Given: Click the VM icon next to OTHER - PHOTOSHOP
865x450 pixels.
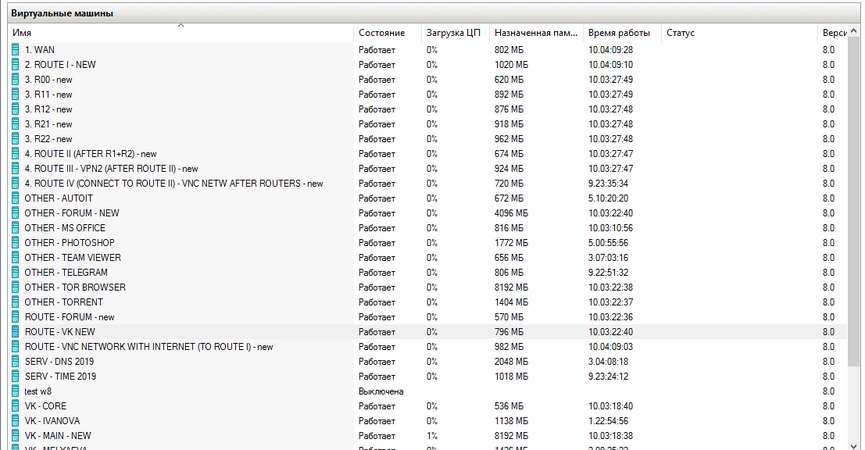Looking at the screenshot, I should [15, 242].
